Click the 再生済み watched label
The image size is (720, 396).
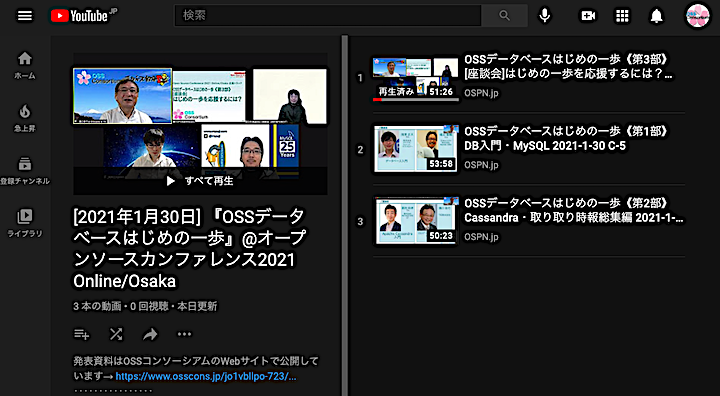(396, 91)
